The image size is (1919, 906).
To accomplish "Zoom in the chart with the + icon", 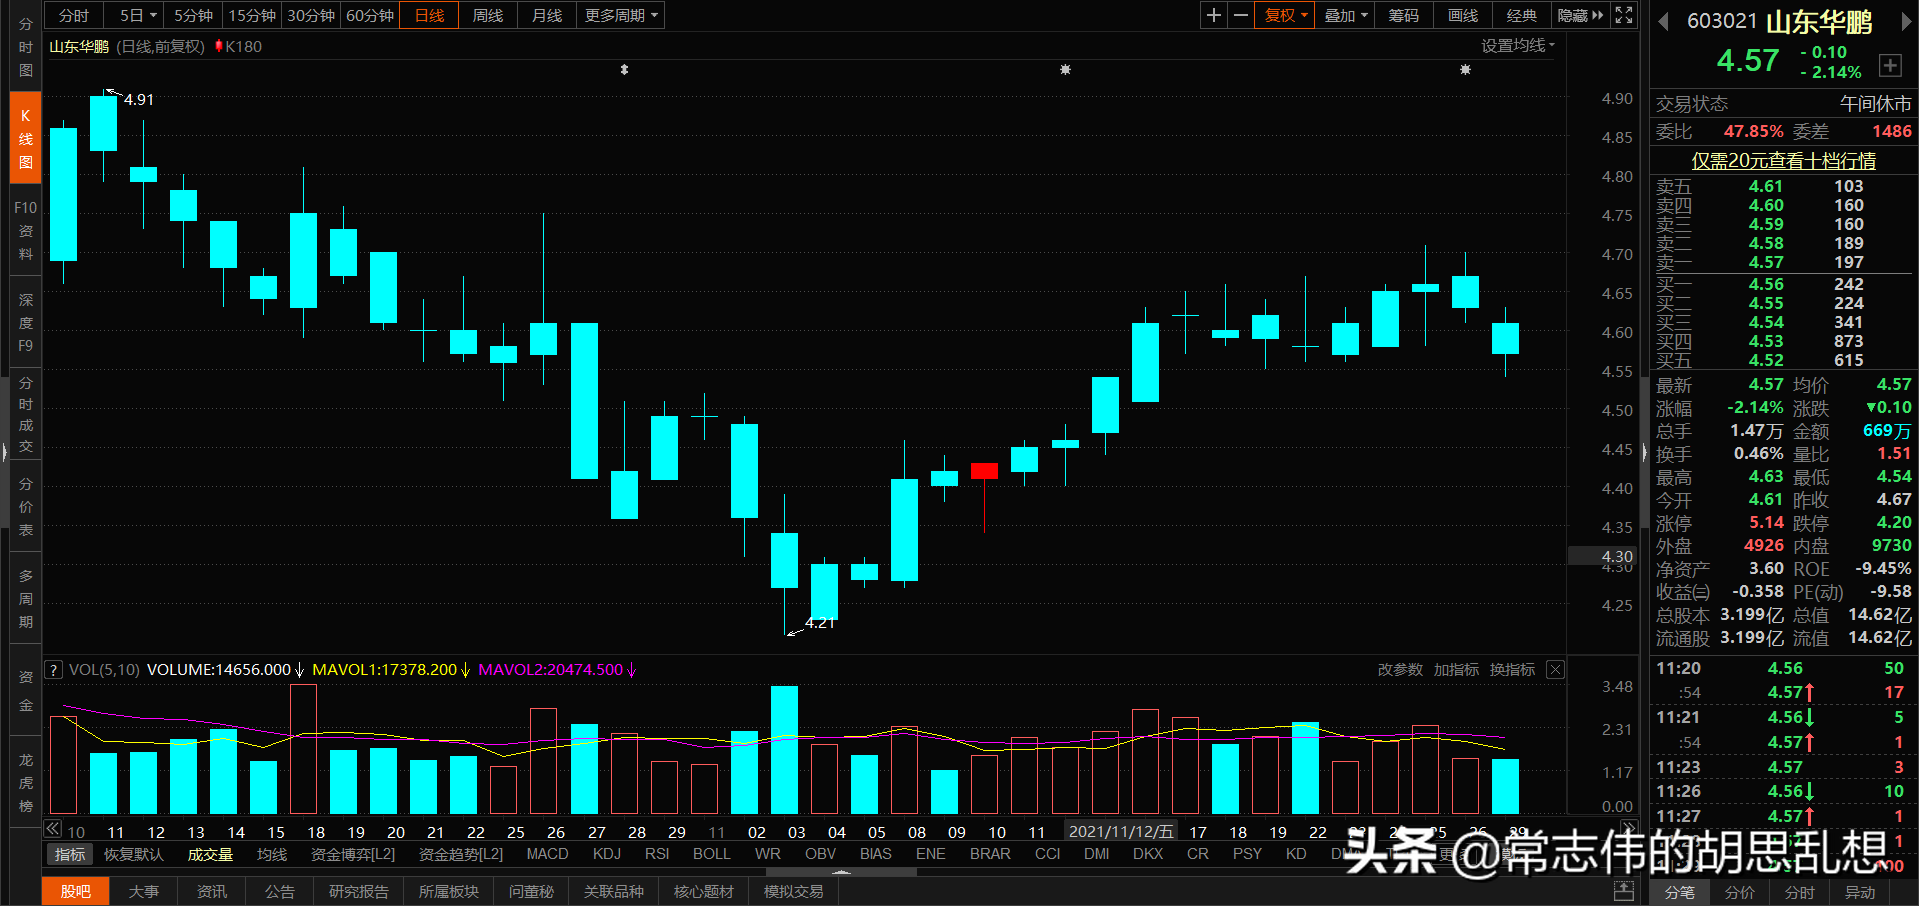I will pyautogui.click(x=1213, y=15).
